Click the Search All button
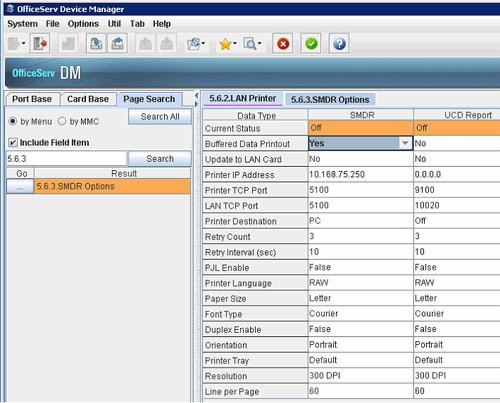Image resolution: width=500 pixels, height=403 pixels. 160,117
